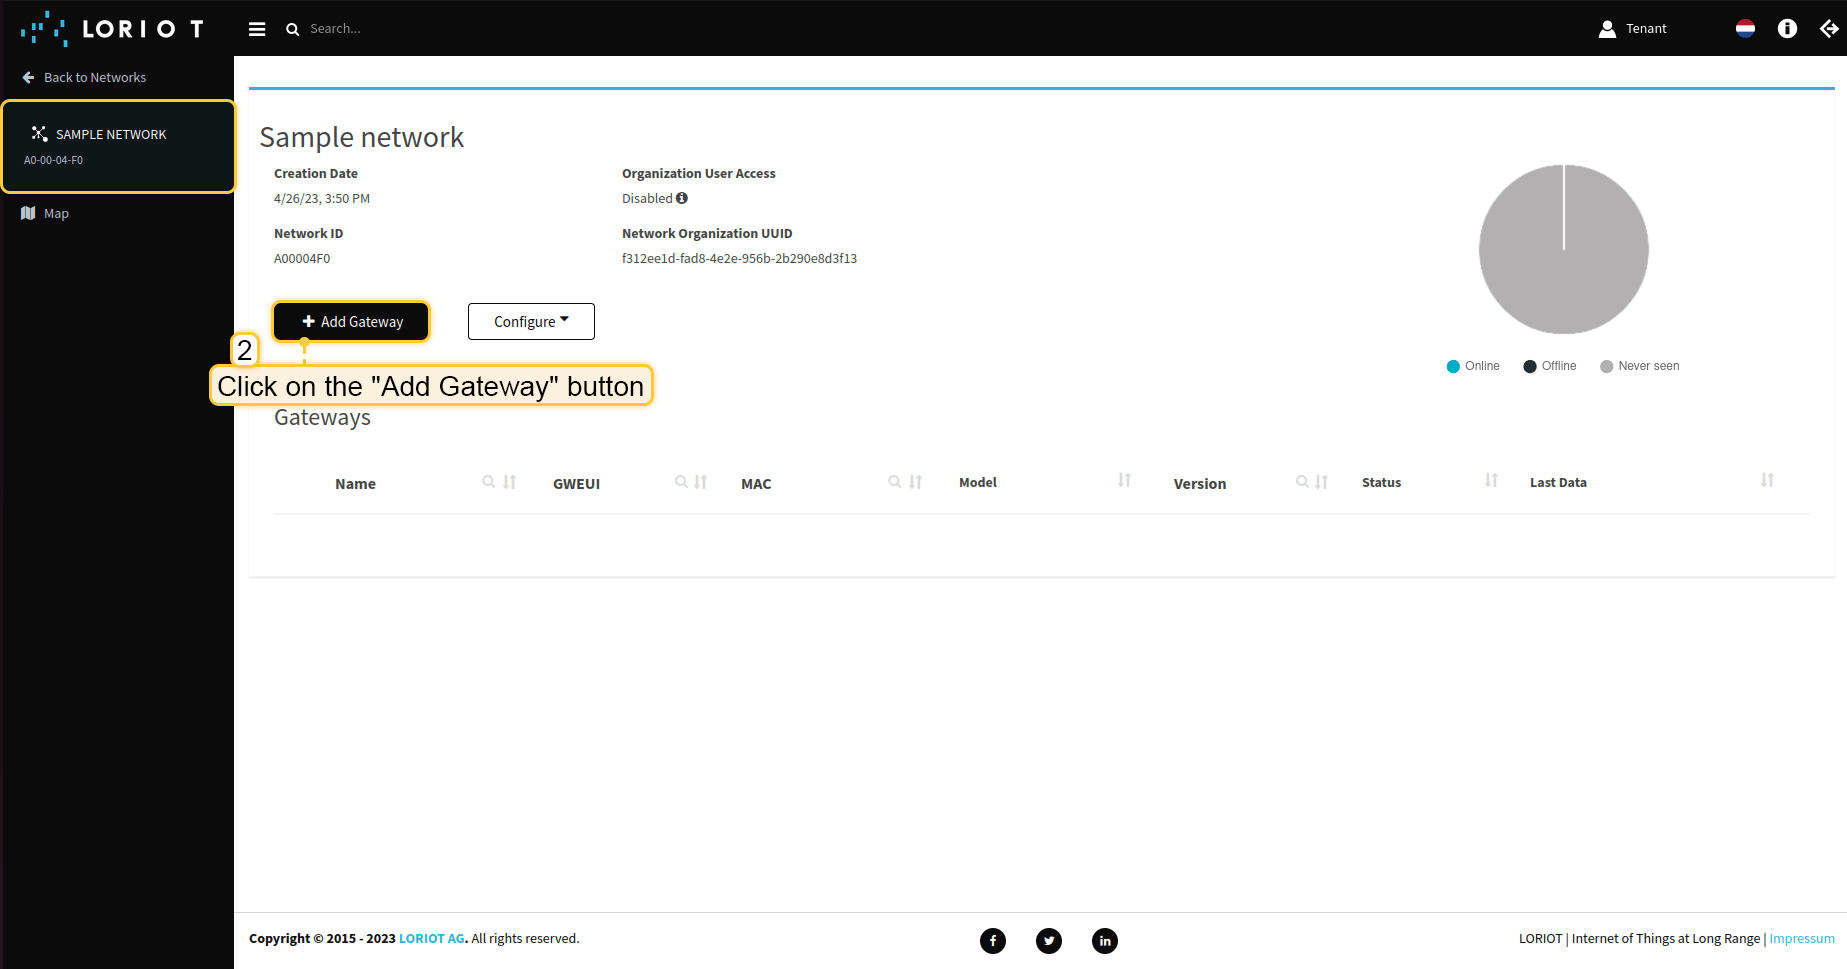This screenshot has width=1847, height=969.
Task: Click into the Search field
Action: click(x=400, y=29)
